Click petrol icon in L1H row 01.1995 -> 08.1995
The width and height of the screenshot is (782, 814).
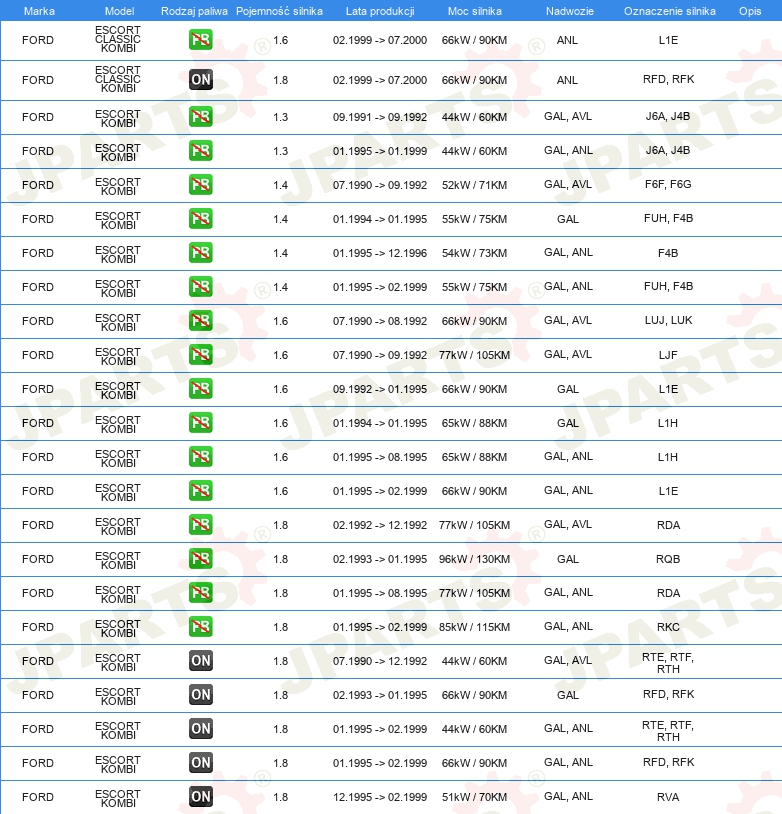coord(200,457)
